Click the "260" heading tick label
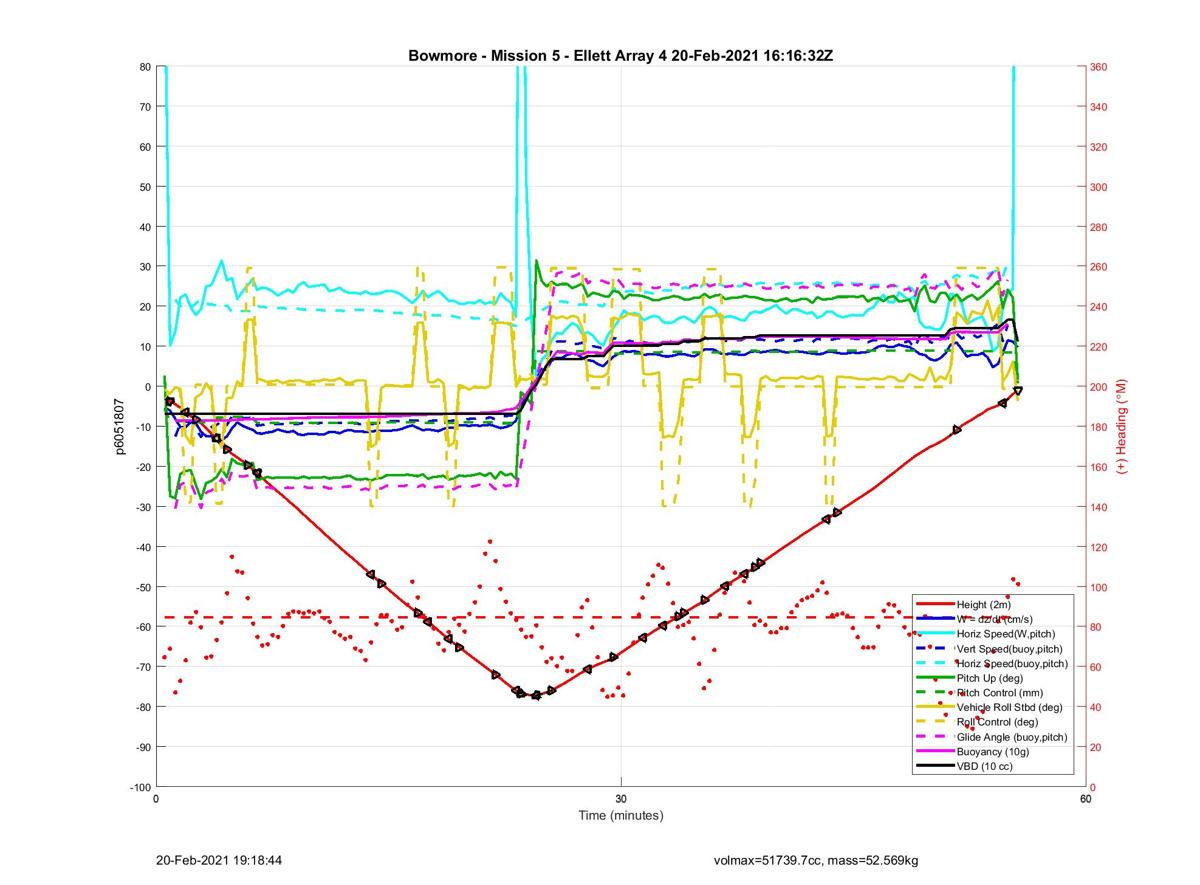The height and width of the screenshot is (885, 1200). [1100, 267]
